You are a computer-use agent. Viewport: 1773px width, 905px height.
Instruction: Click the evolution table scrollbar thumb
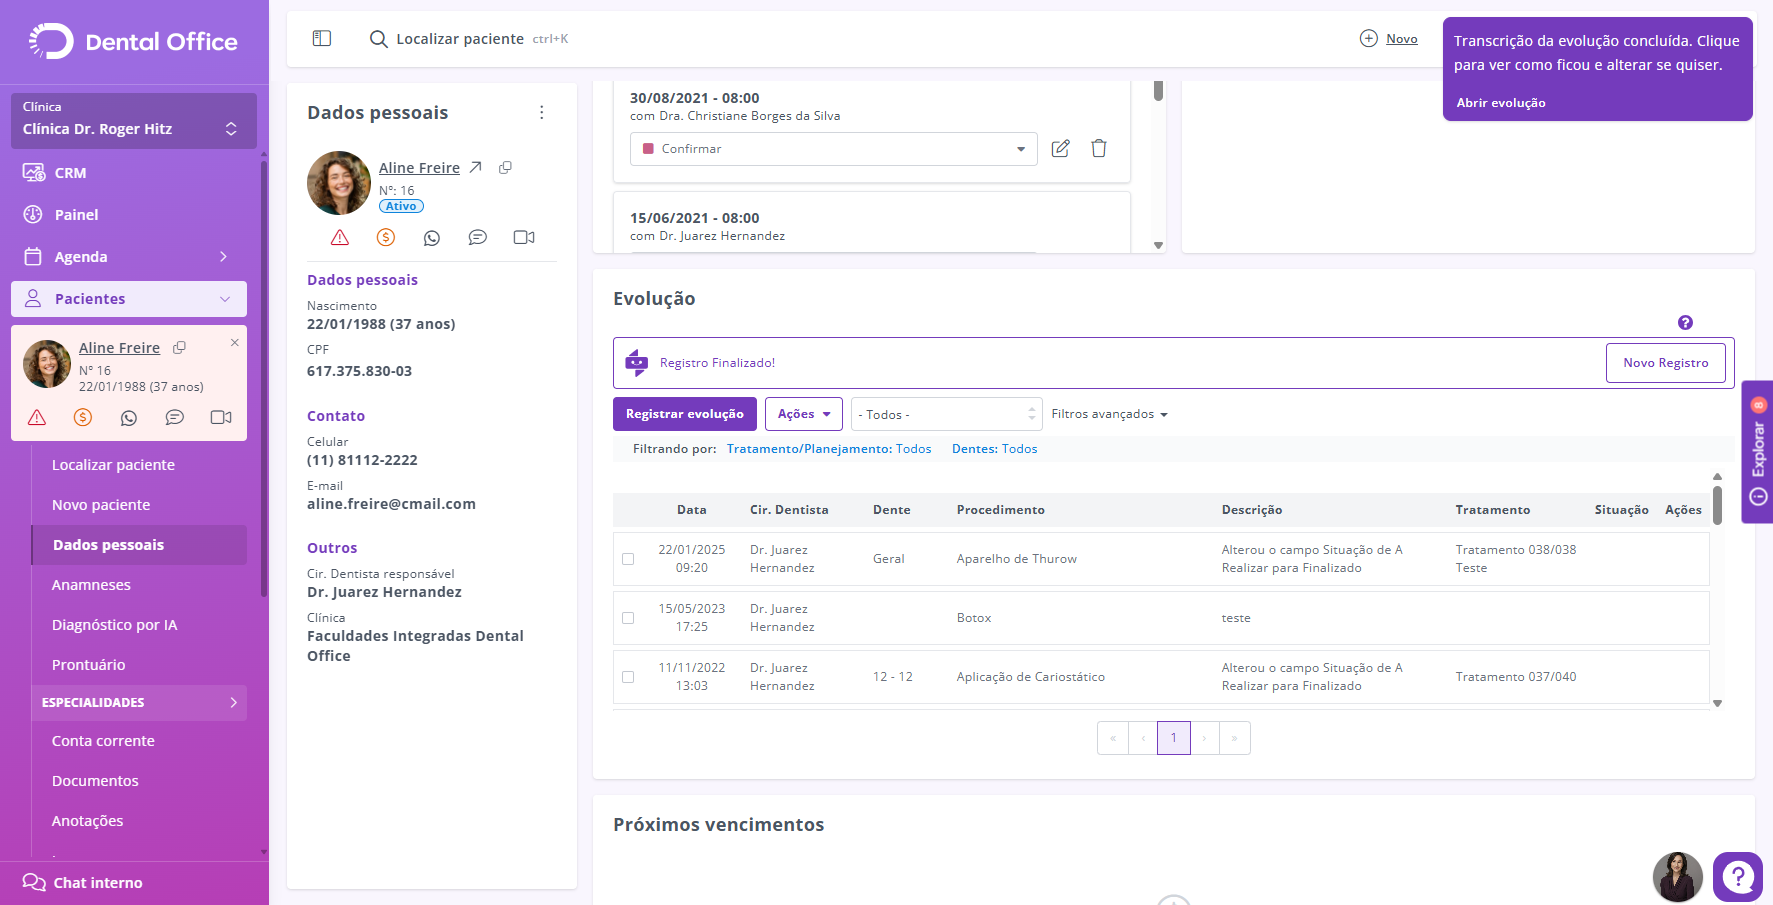pyautogui.click(x=1717, y=505)
